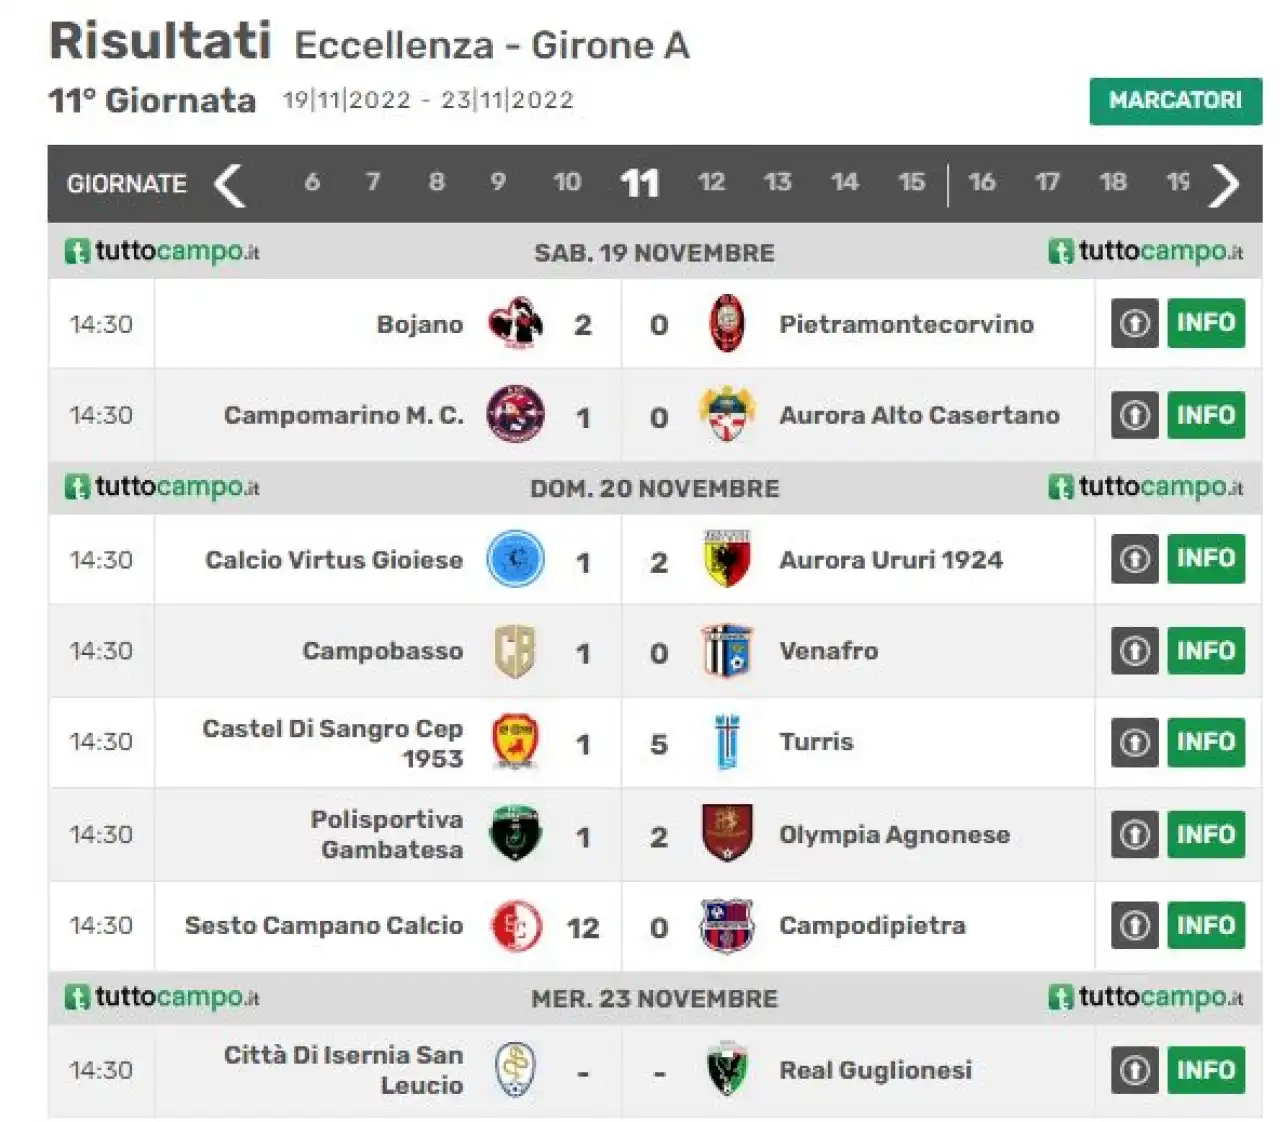The height and width of the screenshot is (1122, 1280).
Task: Open the MARCATORI button
Action: tap(1175, 101)
